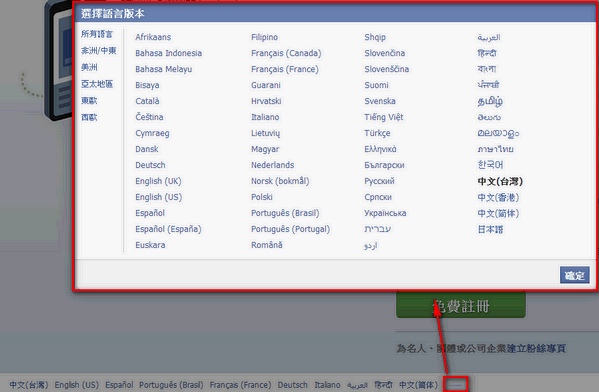Select the 非洲/中東 region category
Screen dimensions: 599x392
click(99, 50)
